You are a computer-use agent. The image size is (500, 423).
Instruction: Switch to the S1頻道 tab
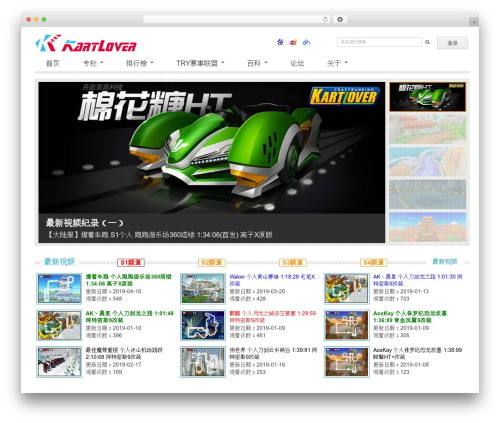(x=131, y=263)
